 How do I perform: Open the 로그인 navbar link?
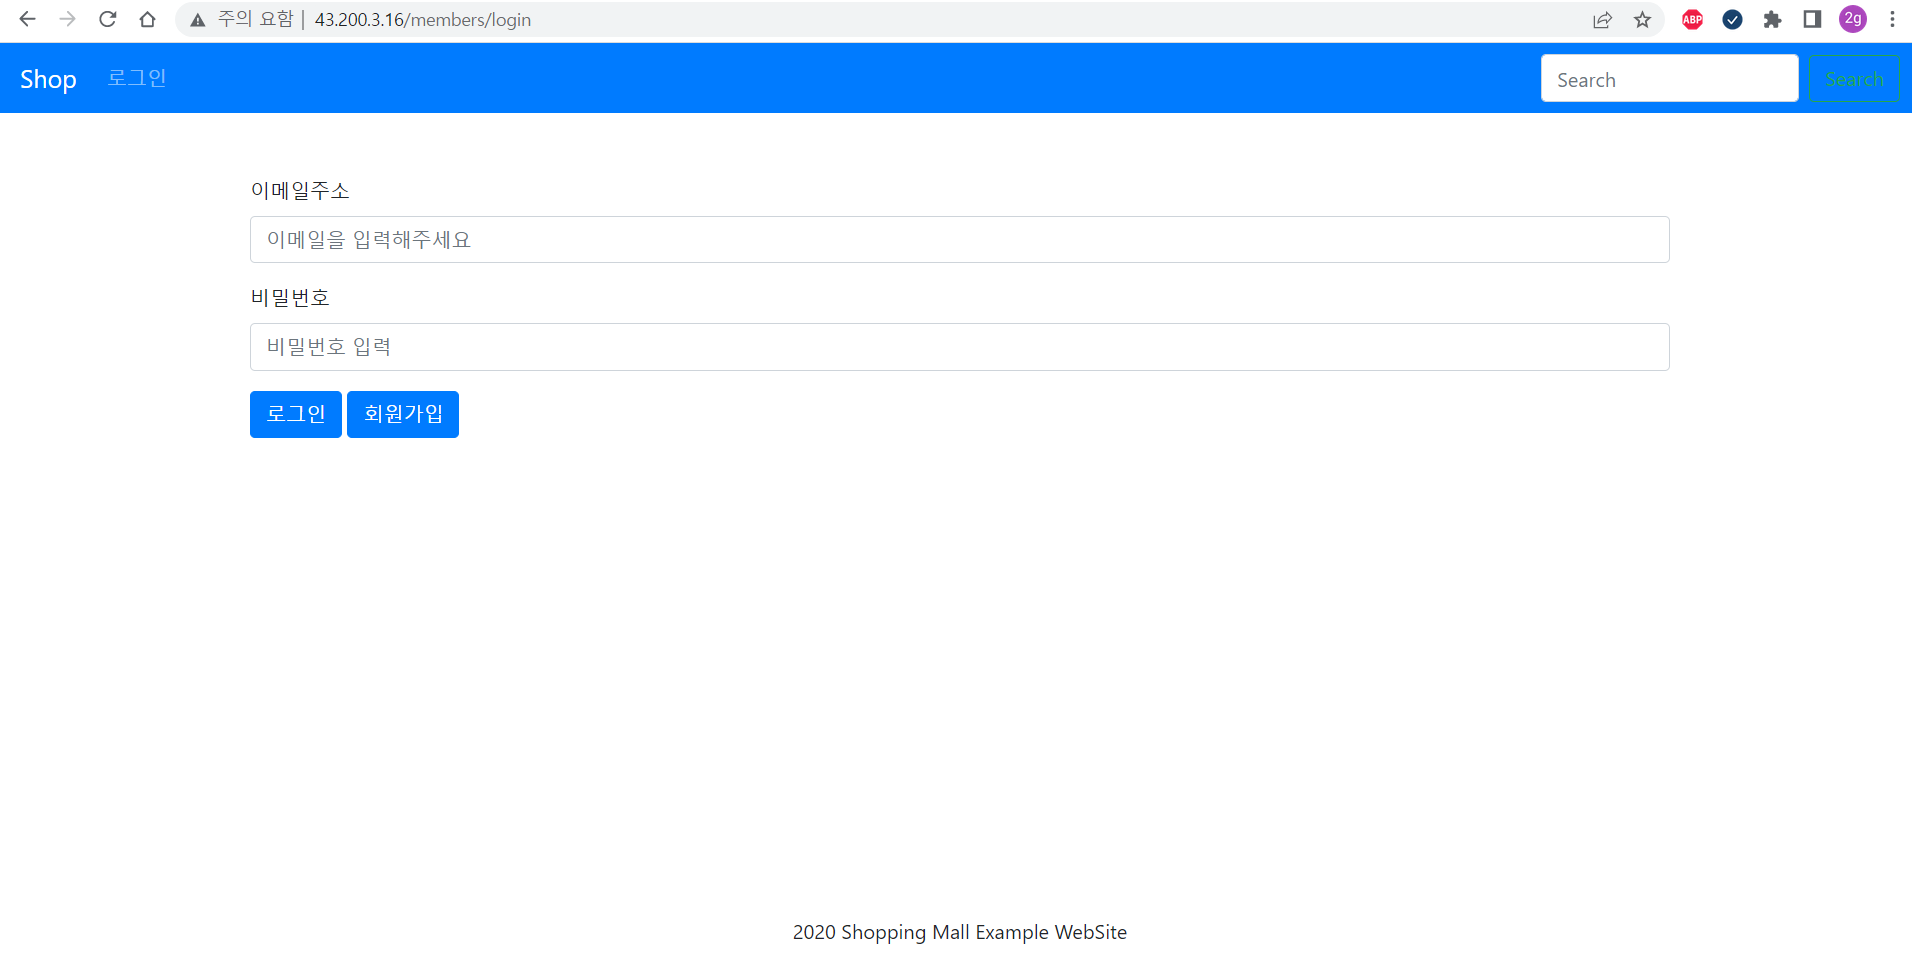pos(137,78)
